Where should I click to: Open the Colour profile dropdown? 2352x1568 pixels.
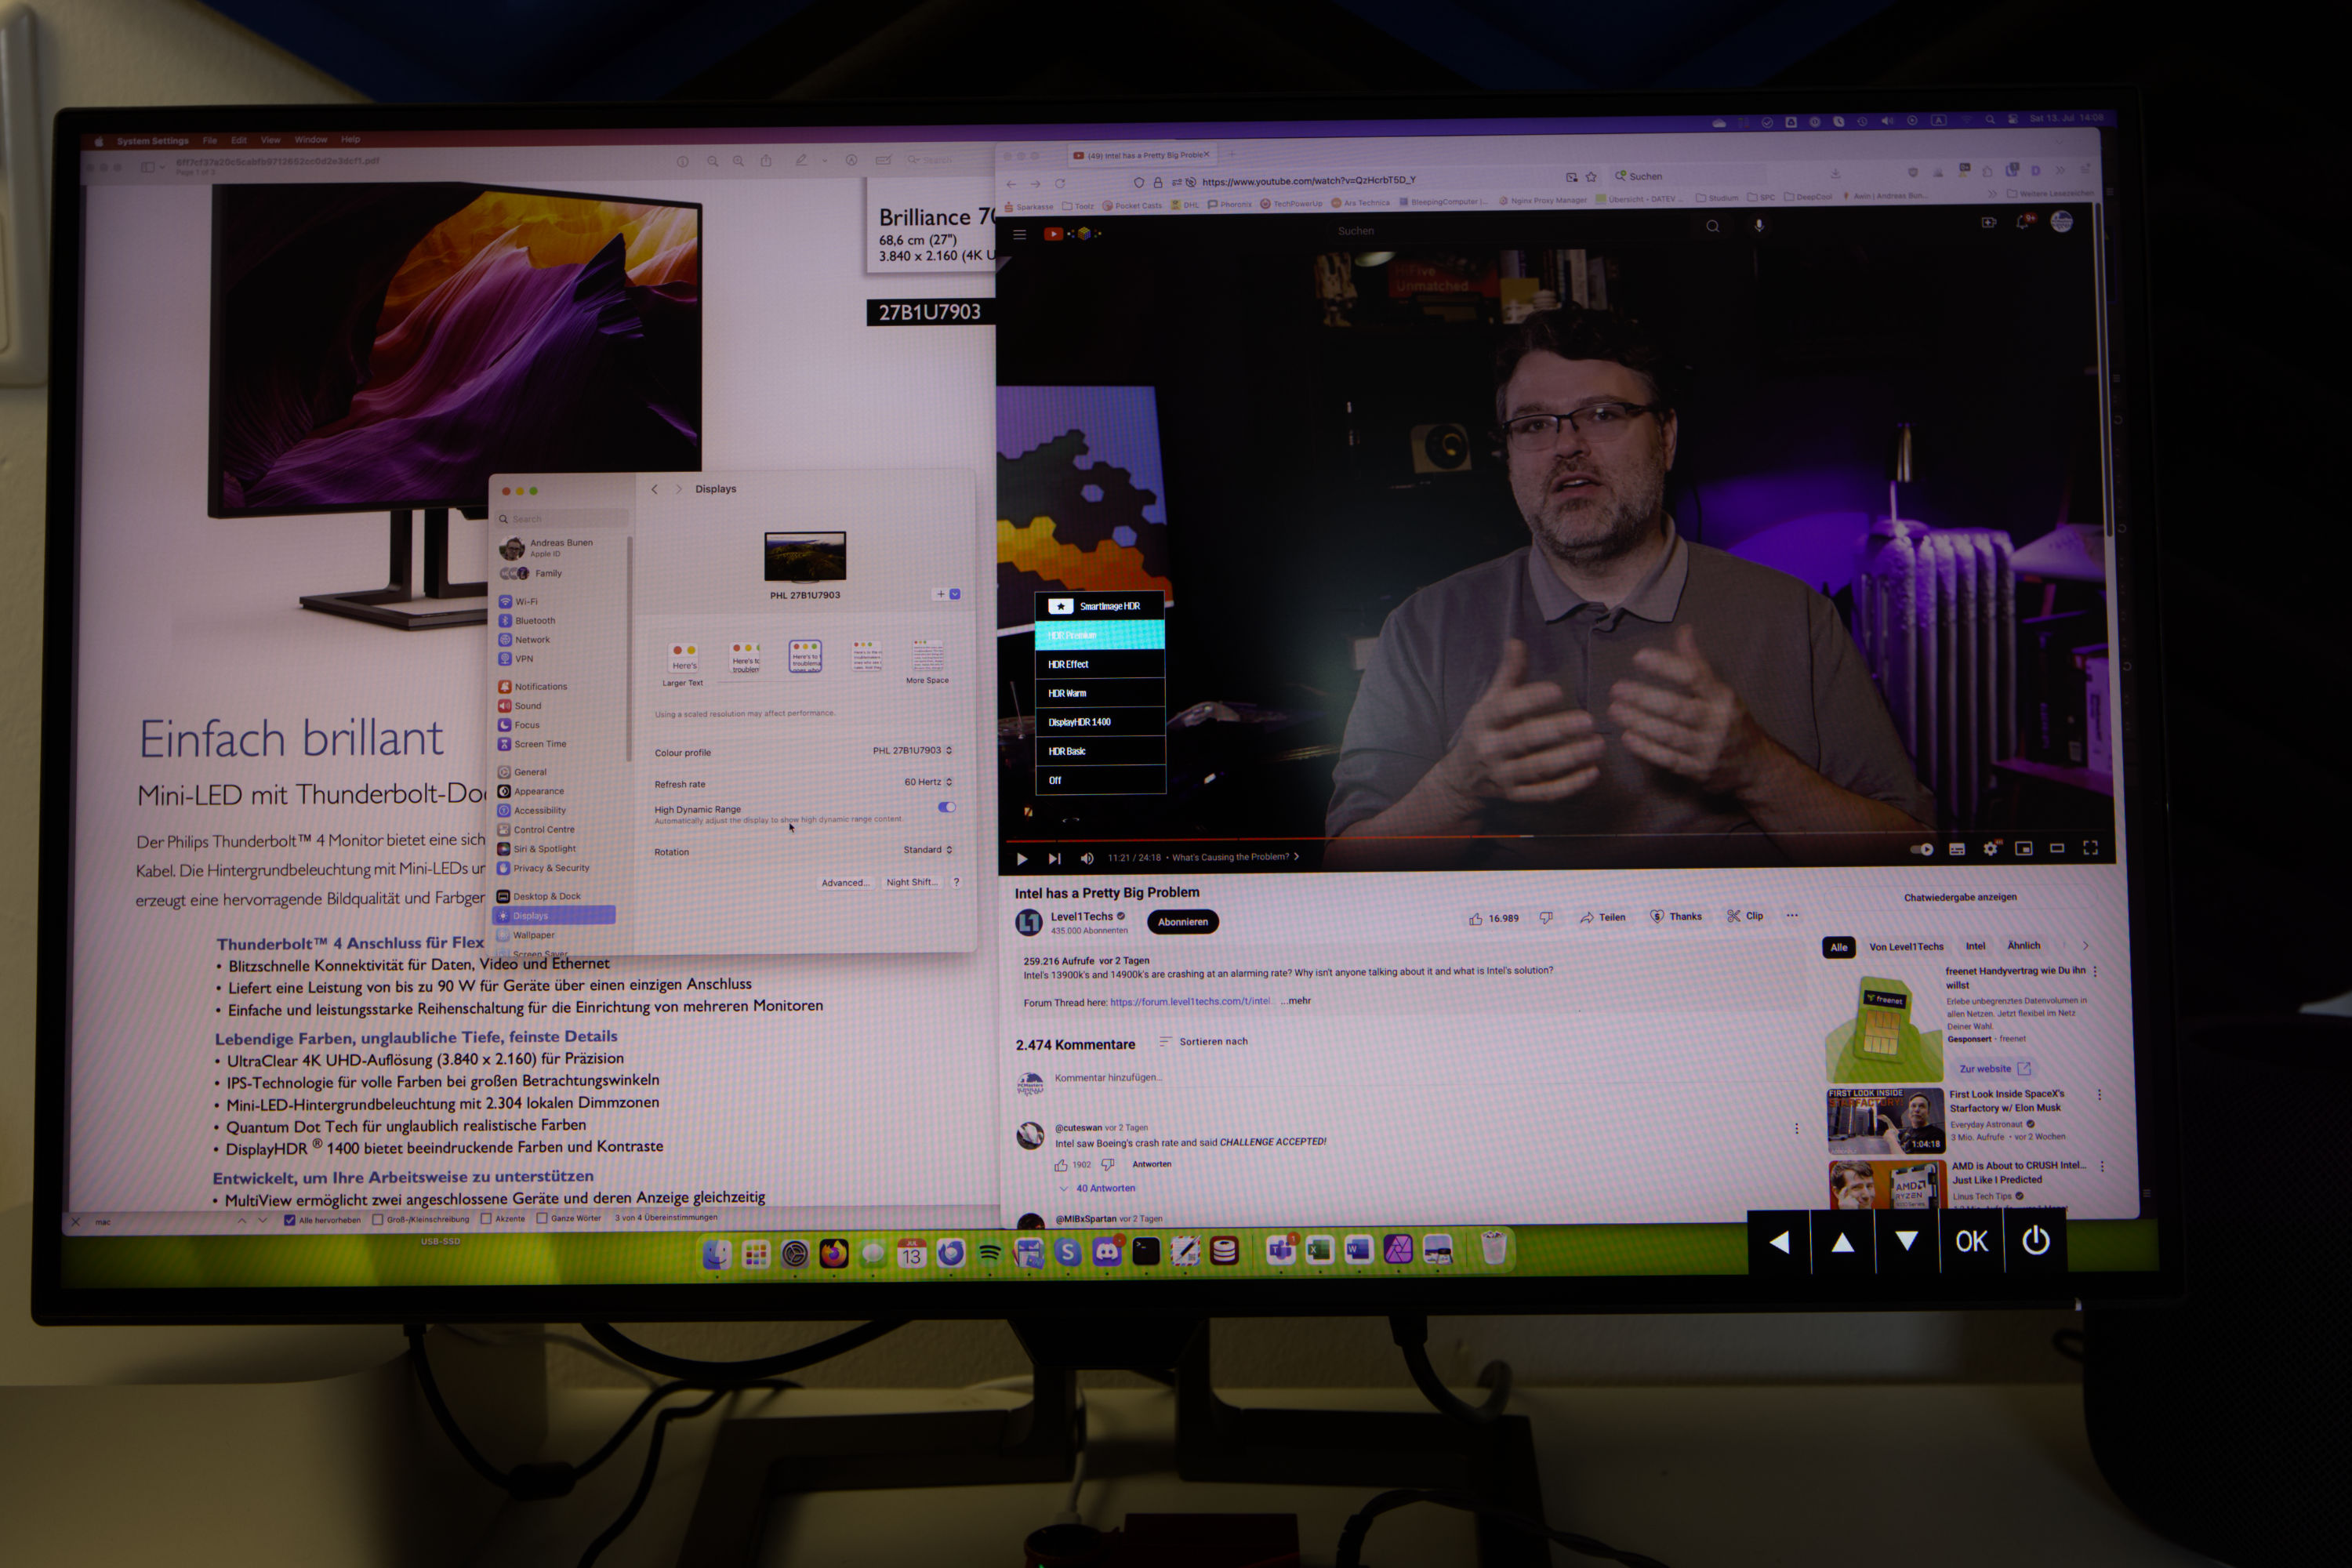pyautogui.click(x=912, y=750)
